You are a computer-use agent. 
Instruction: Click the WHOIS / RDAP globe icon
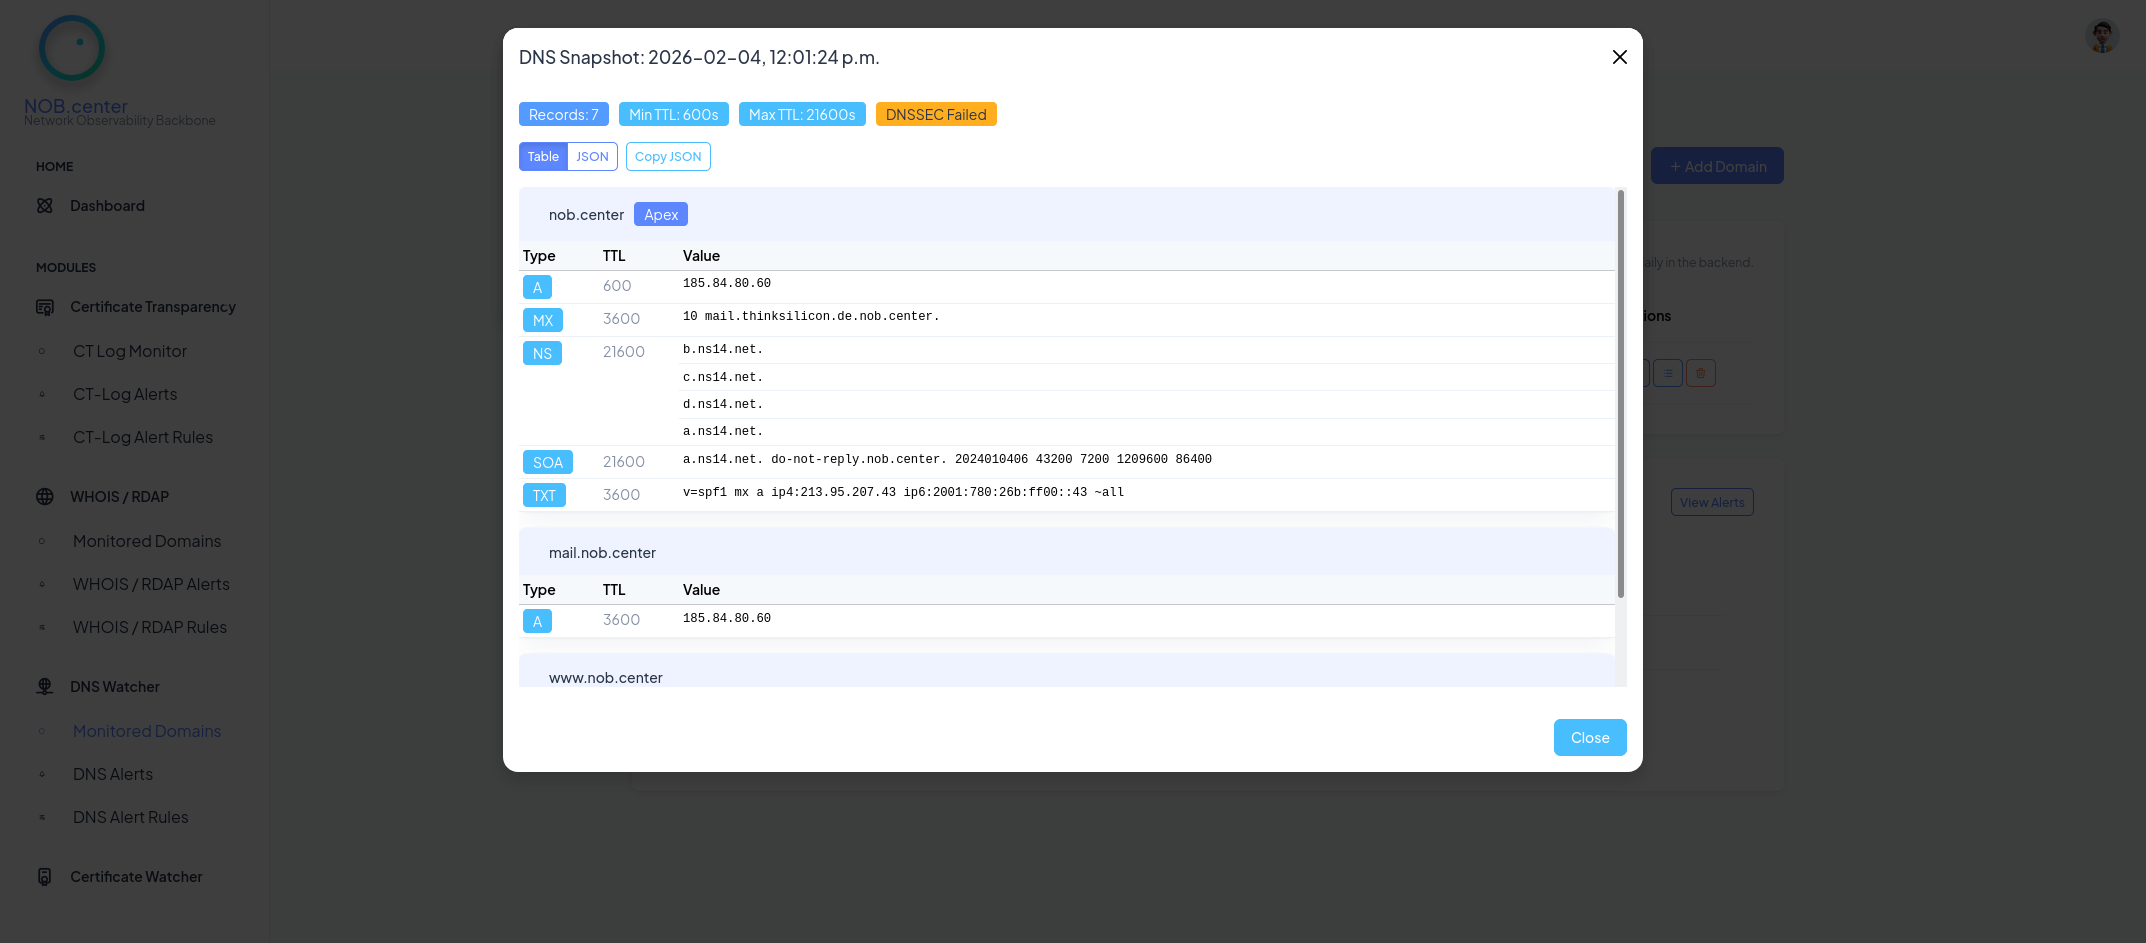click(x=45, y=496)
